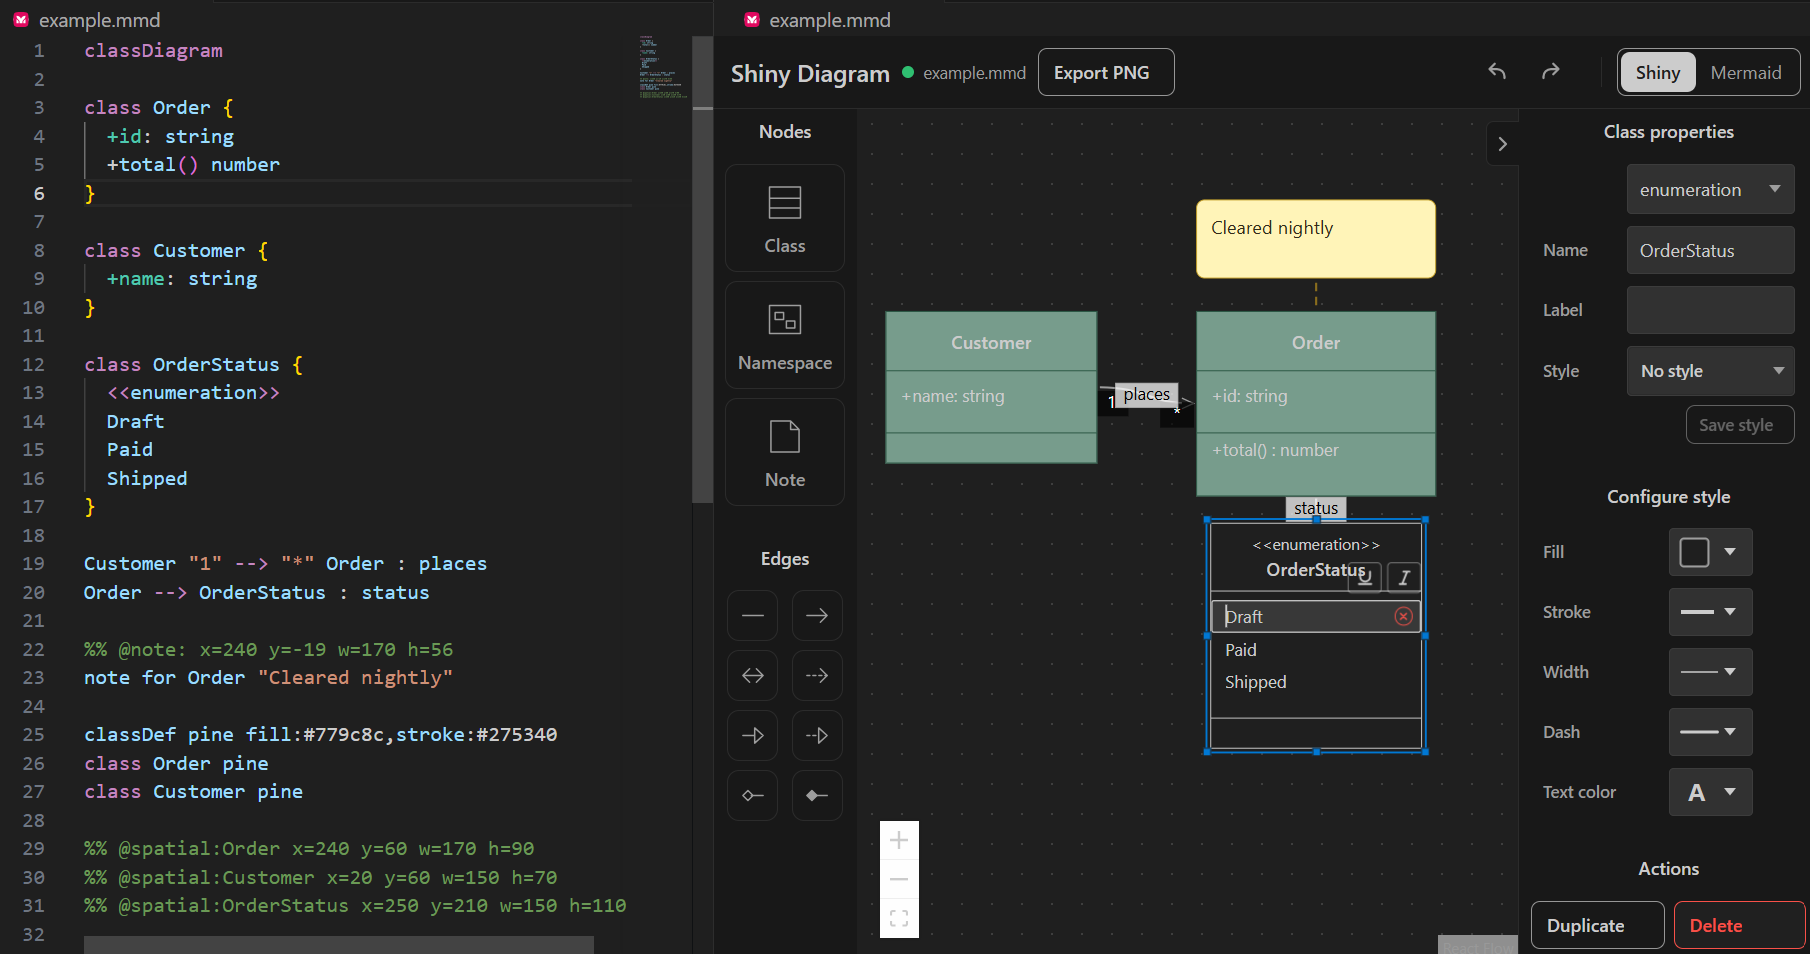Image resolution: width=1810 pixels, height=954 pixels.
Task: Select the dashed realization triangle edge
Action: pos(817,736)
